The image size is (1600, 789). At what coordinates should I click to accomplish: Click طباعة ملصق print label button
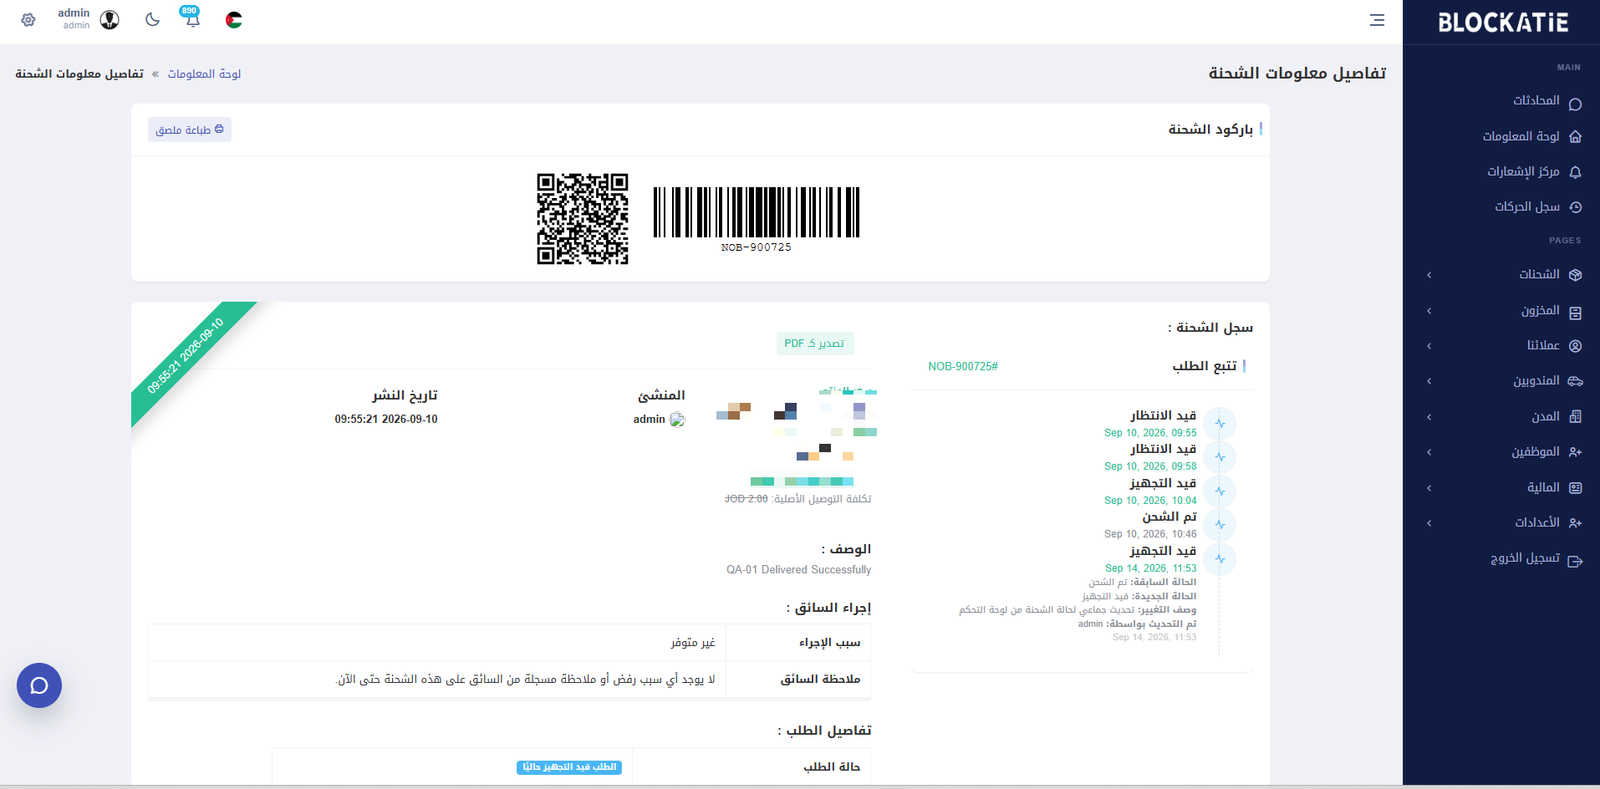point(190,129)
